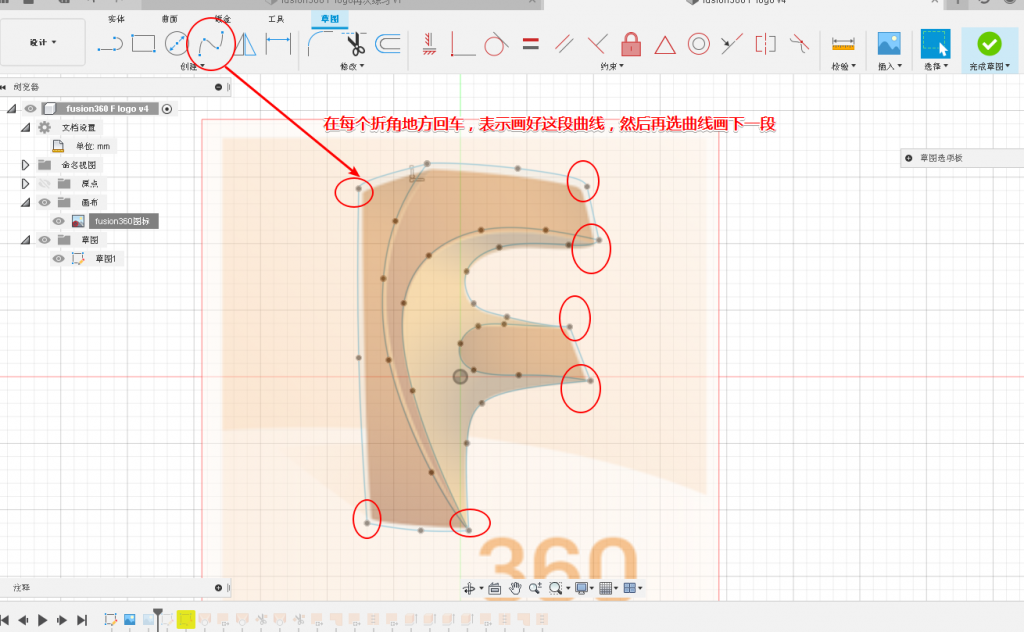The image size is (1024, 632).
Task: Collapse the 草图 folder
Action: (25, 240)
